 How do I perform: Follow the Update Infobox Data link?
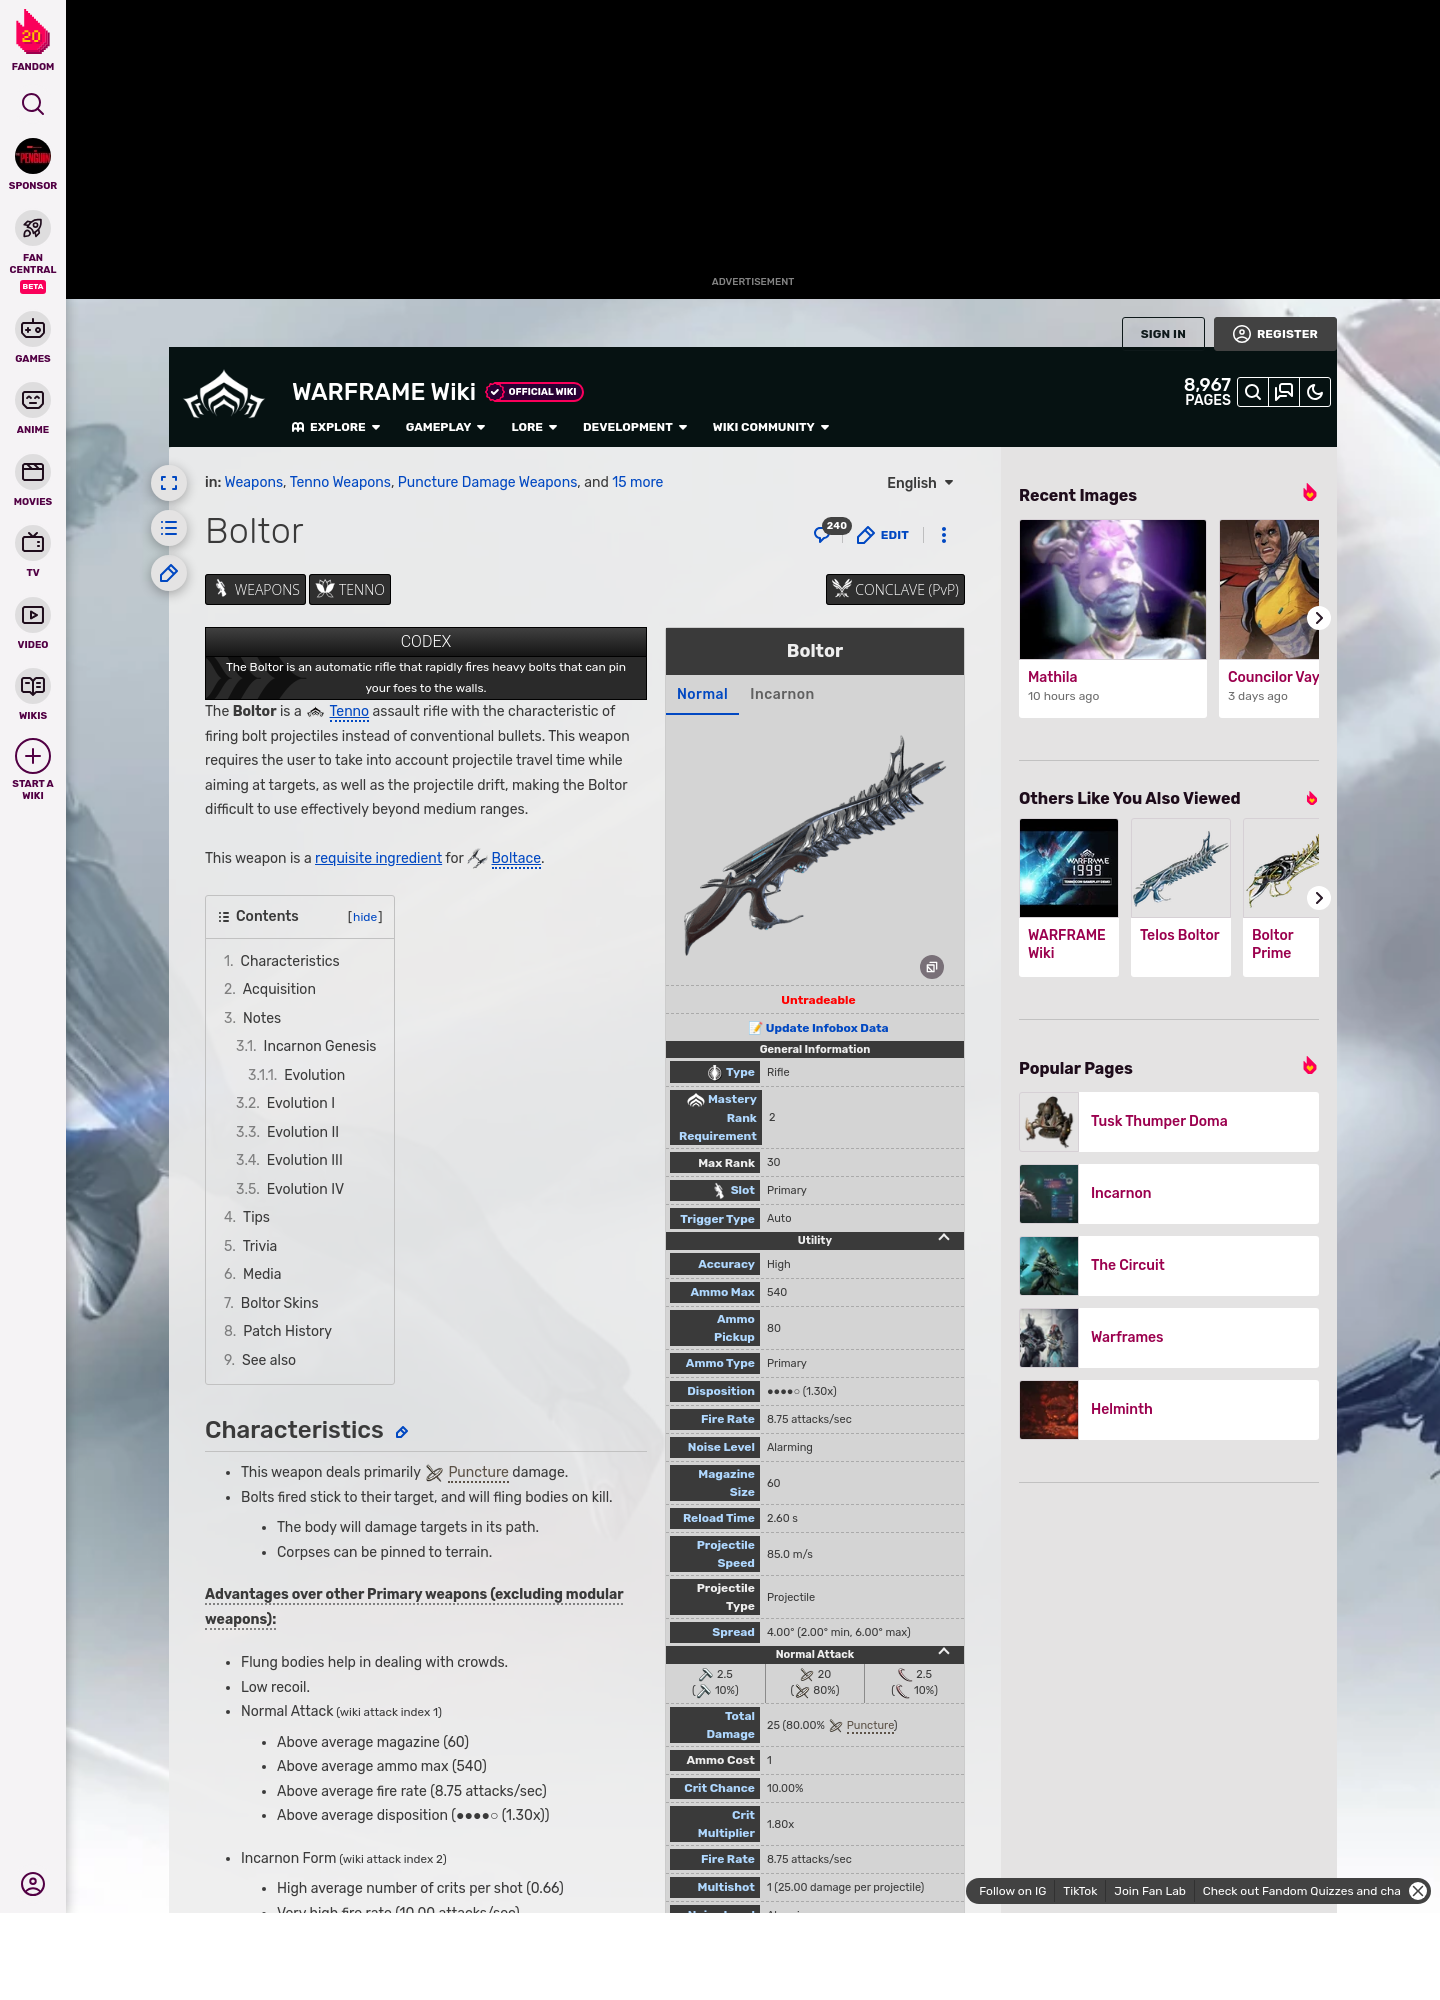(826, 1028)
